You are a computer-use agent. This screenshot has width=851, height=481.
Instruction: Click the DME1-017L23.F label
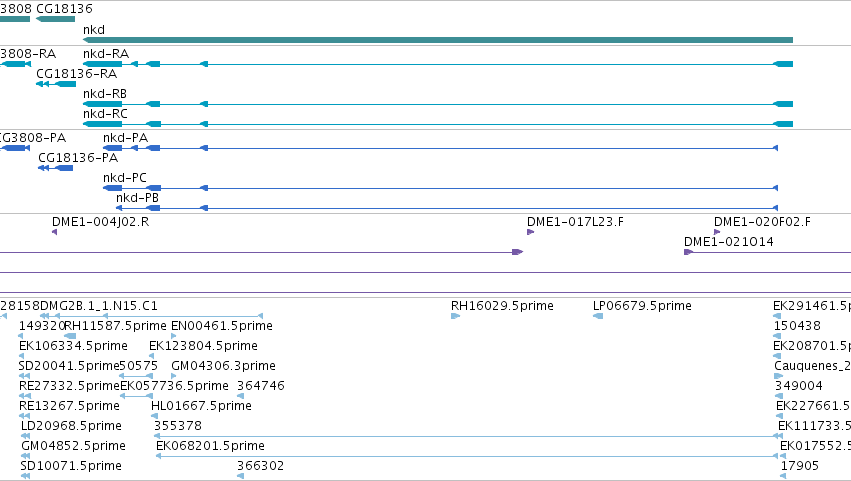575,222
